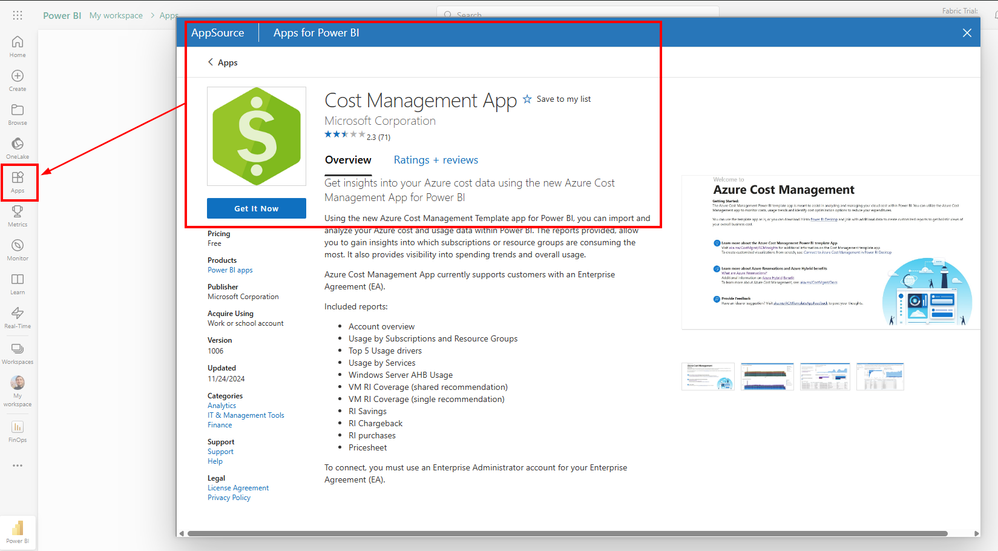Image resolution: width=998 pixels, height=551 pixels.
Task: Click the star icon to save to my list
Action: point(527,99)
